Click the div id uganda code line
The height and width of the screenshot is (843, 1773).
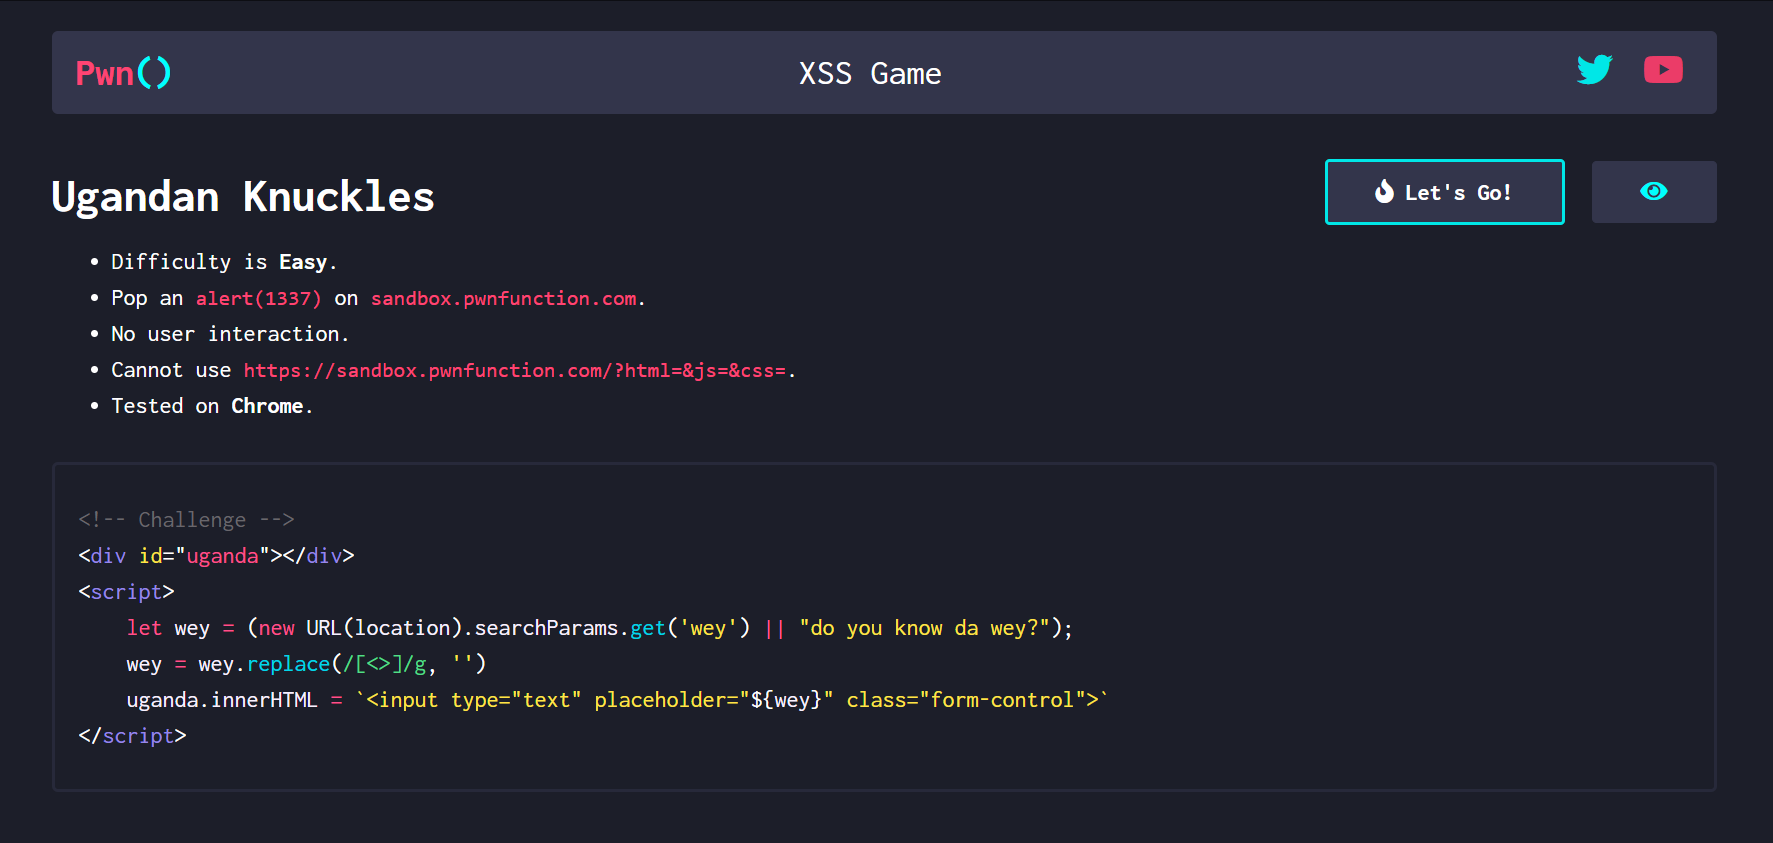tap(216, 556)
